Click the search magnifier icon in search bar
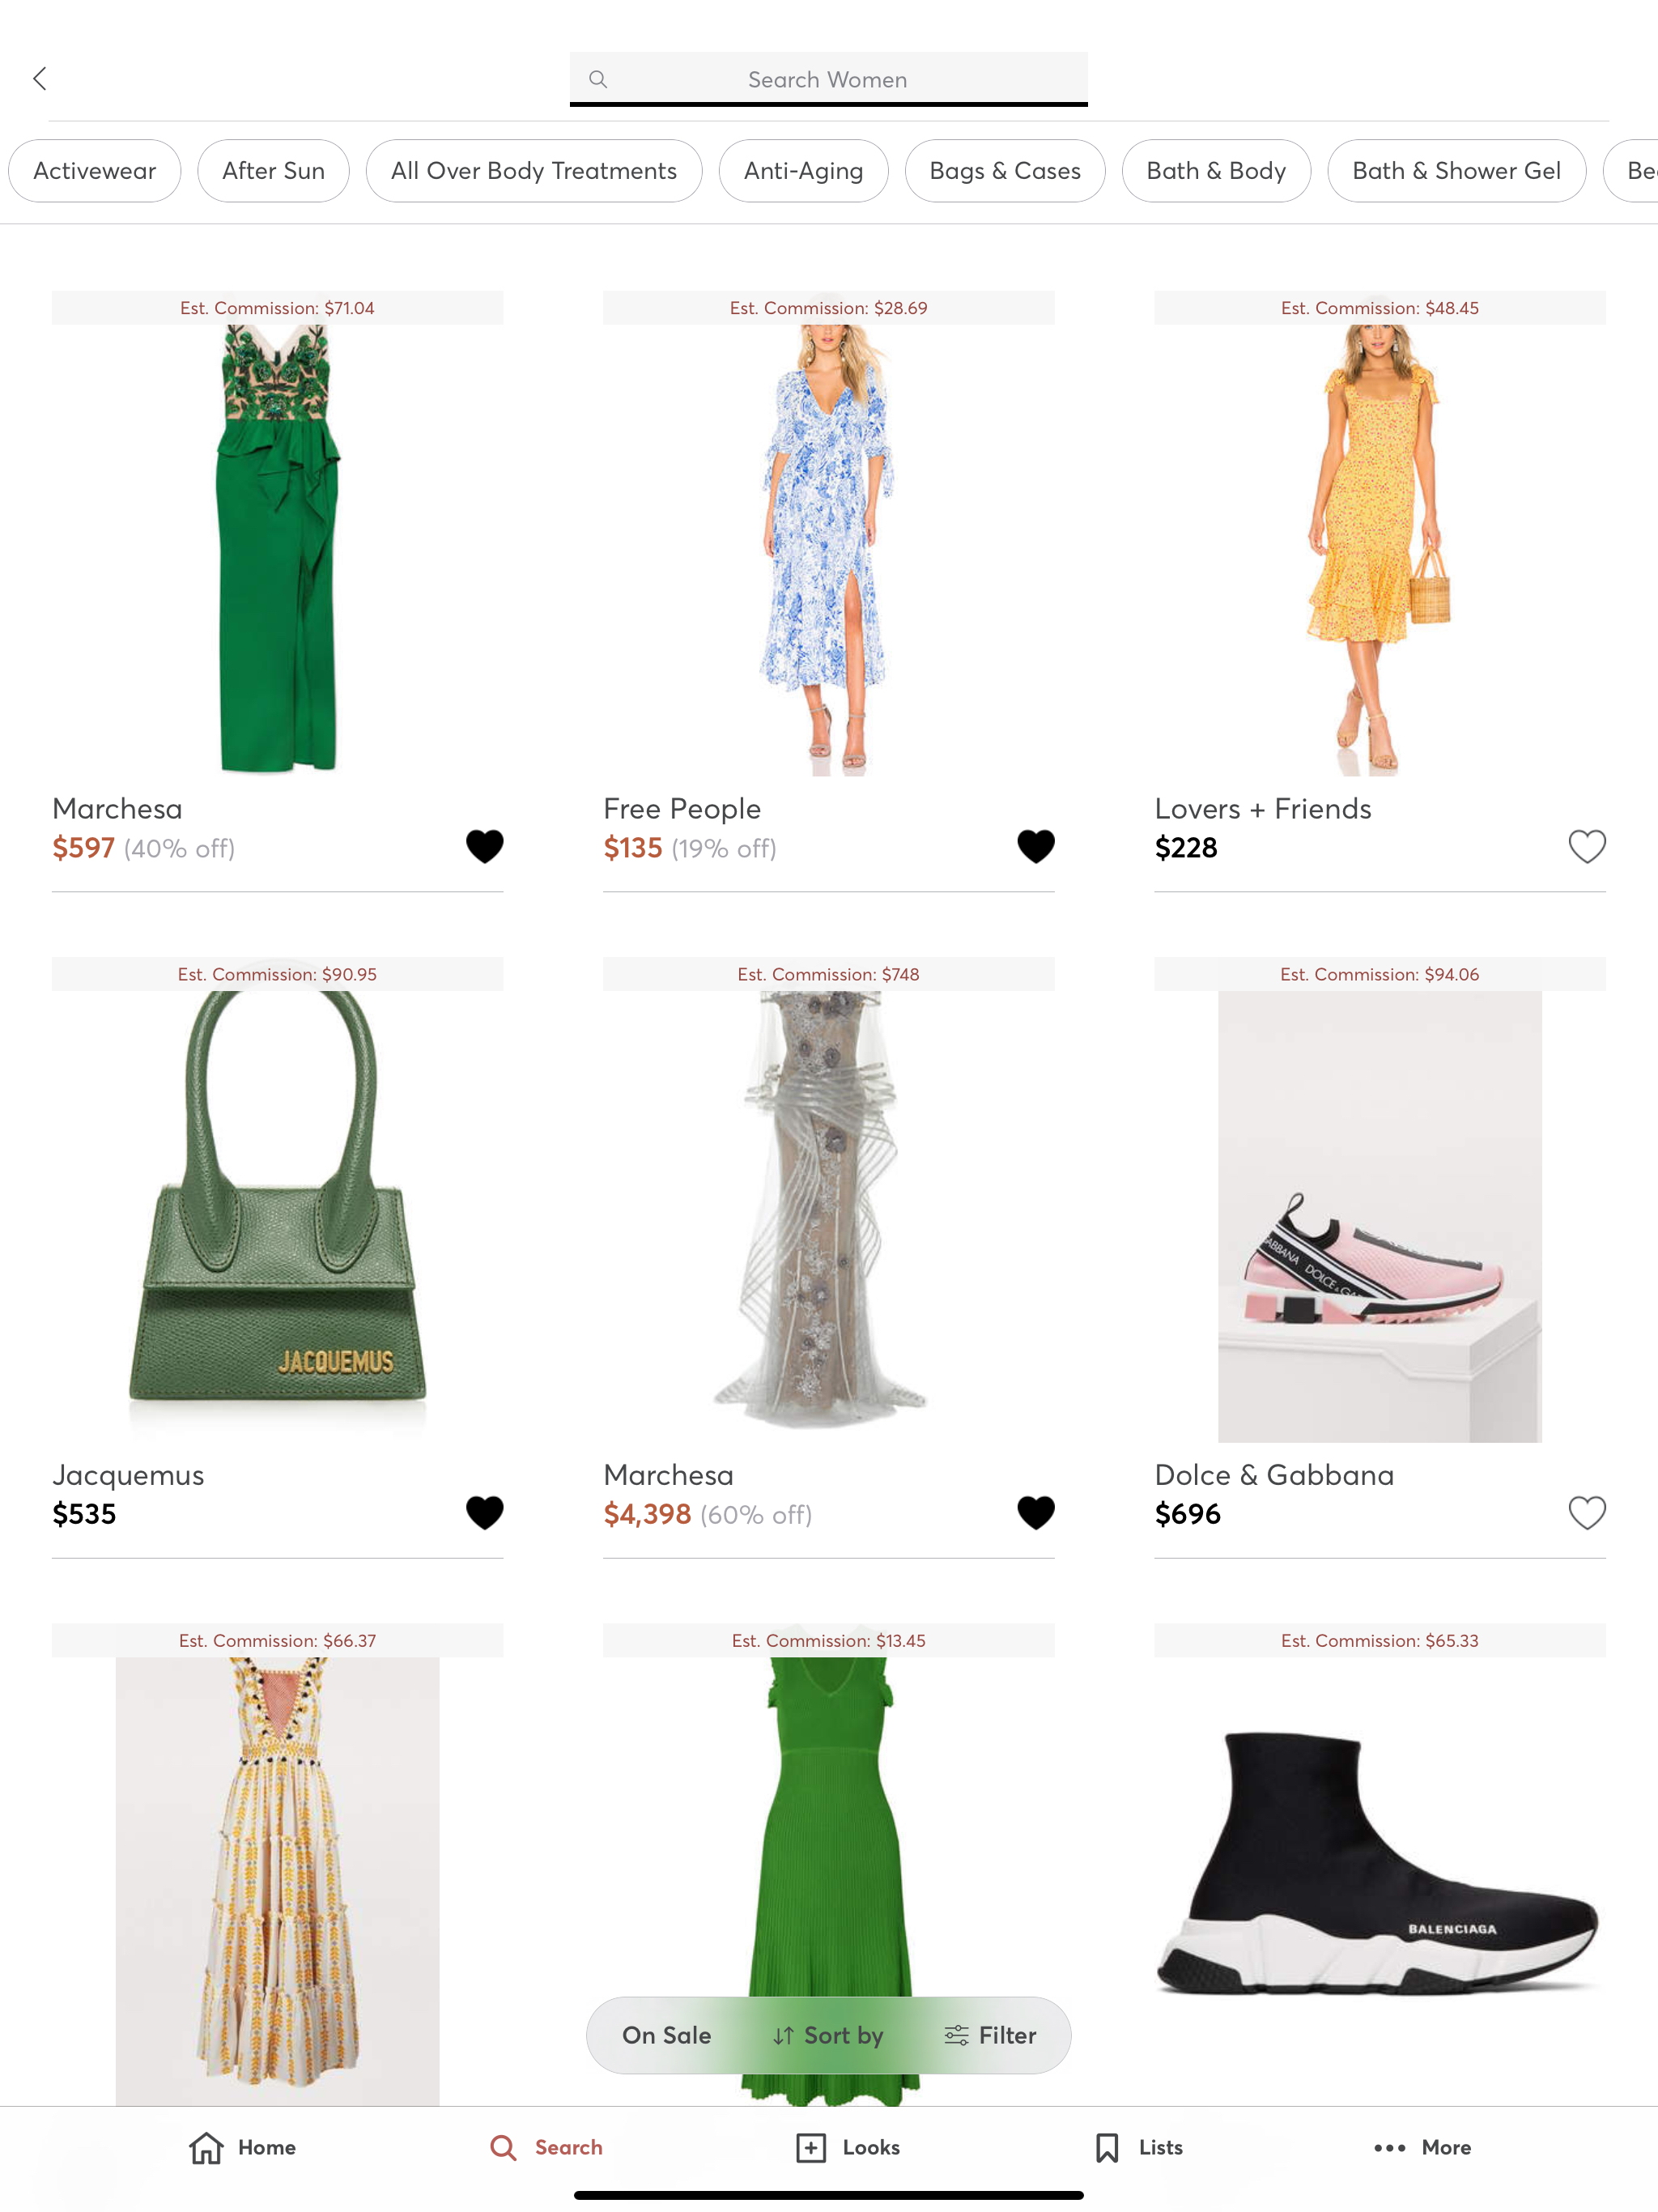This screenshot has height=2212, width=1658. pos(598,79)
